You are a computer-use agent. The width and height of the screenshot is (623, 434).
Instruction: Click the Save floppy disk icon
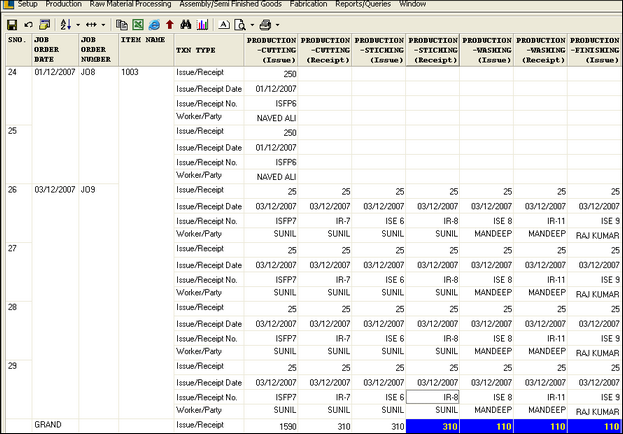click(x=12, y=25)
